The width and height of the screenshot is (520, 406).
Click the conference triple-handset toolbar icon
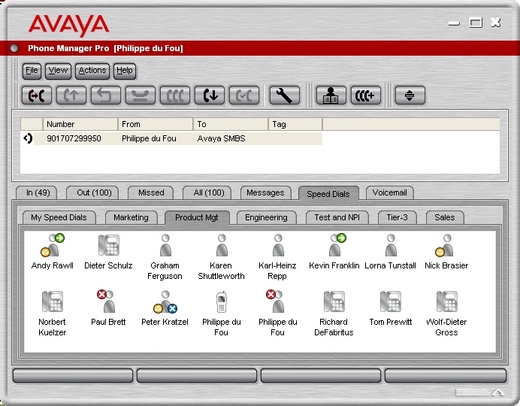coord(175,95)
